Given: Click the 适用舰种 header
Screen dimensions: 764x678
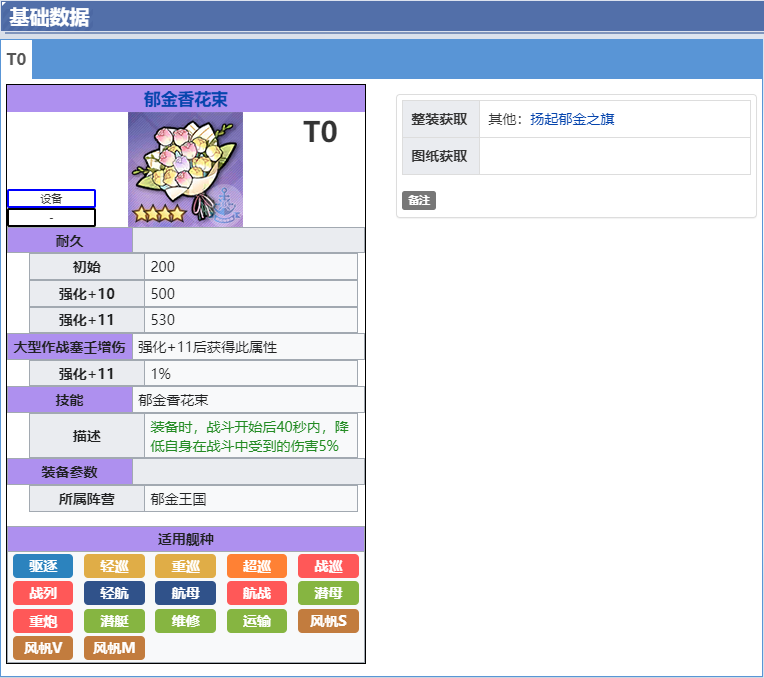Looking at the screenshot, I should 186,539.
